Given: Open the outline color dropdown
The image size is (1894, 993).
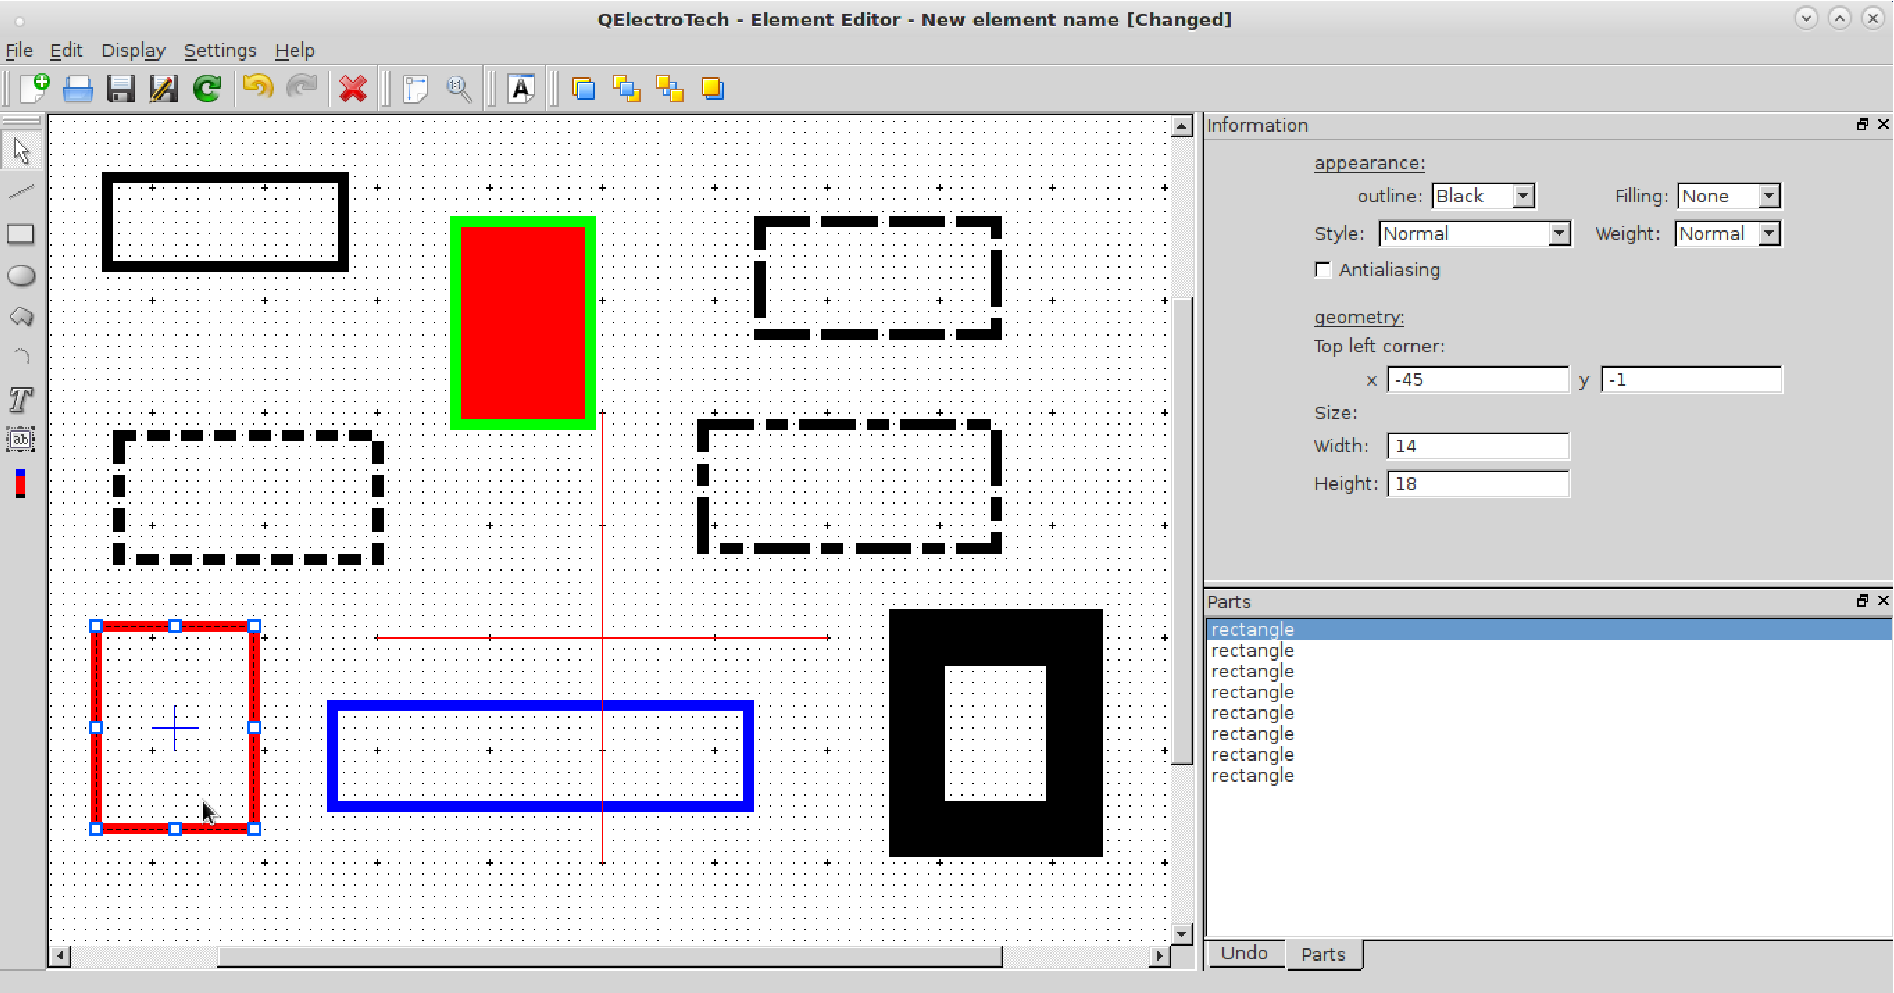Looking at the screenshot, I should point(1483,196).
